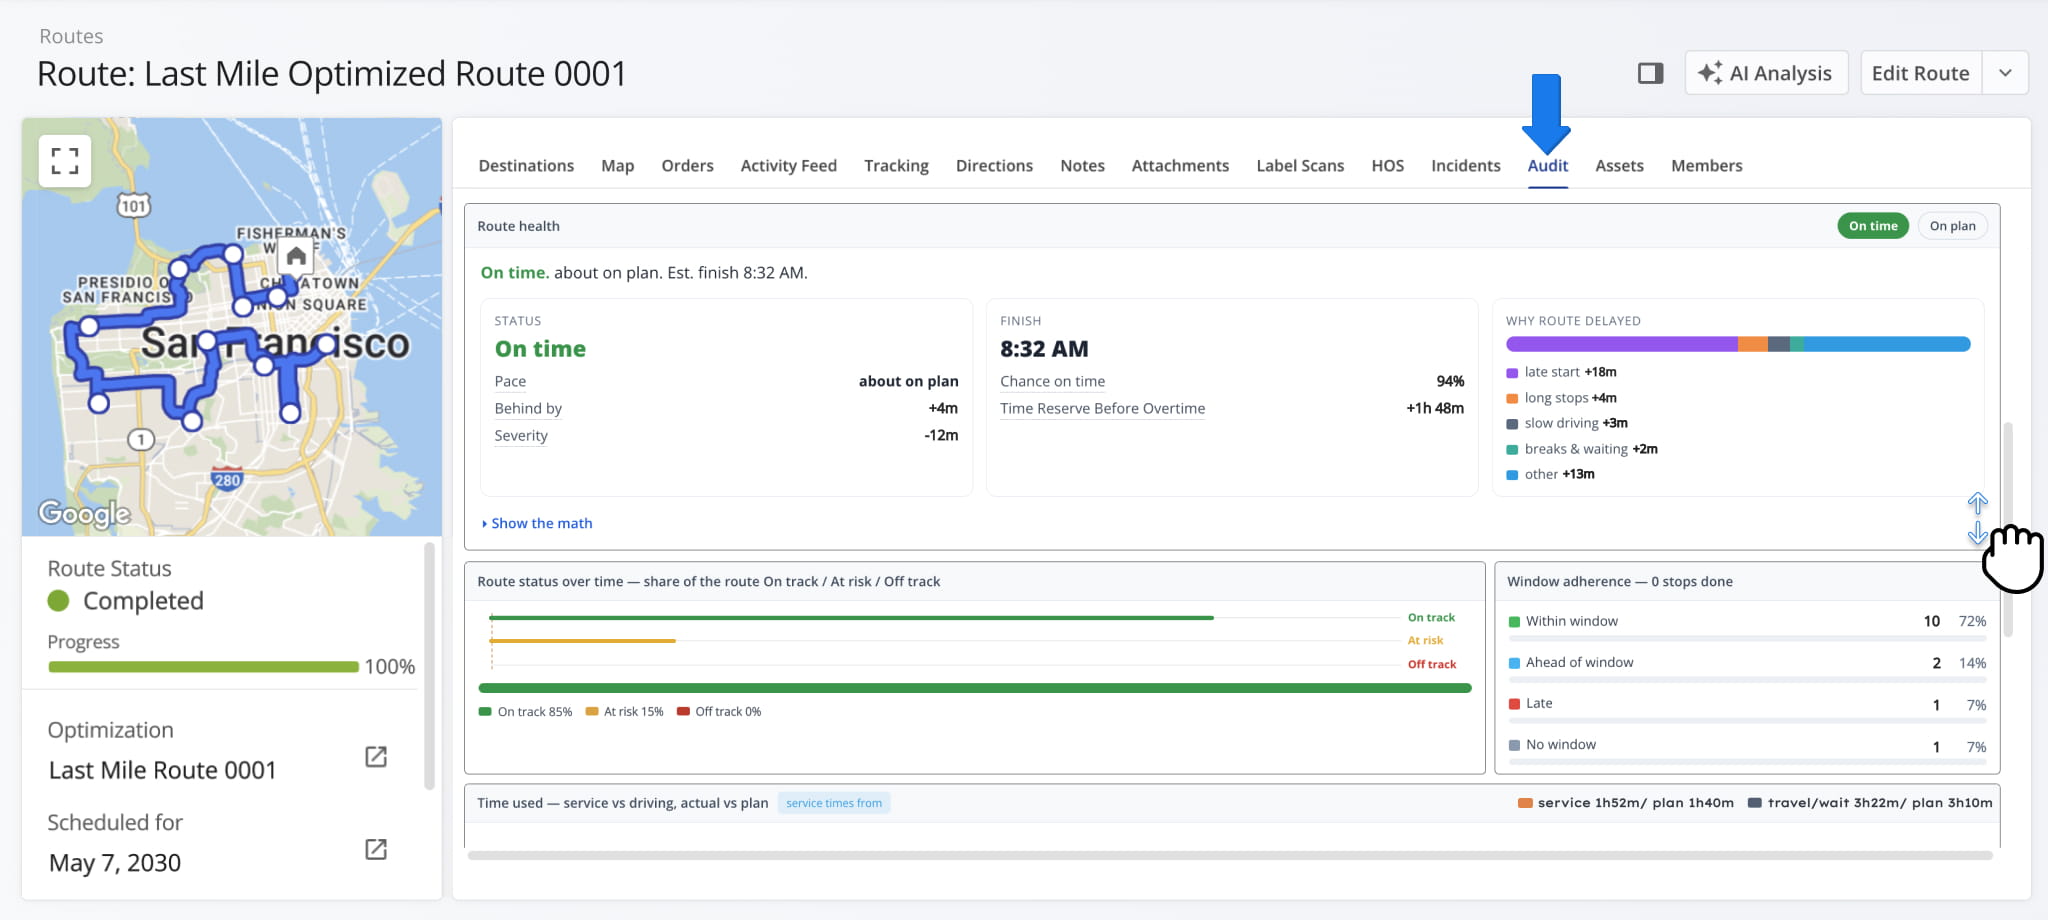Click the long stops orange legend swatch
Viewport: 2048px width, 920px height.
(x=1512, y=399)
